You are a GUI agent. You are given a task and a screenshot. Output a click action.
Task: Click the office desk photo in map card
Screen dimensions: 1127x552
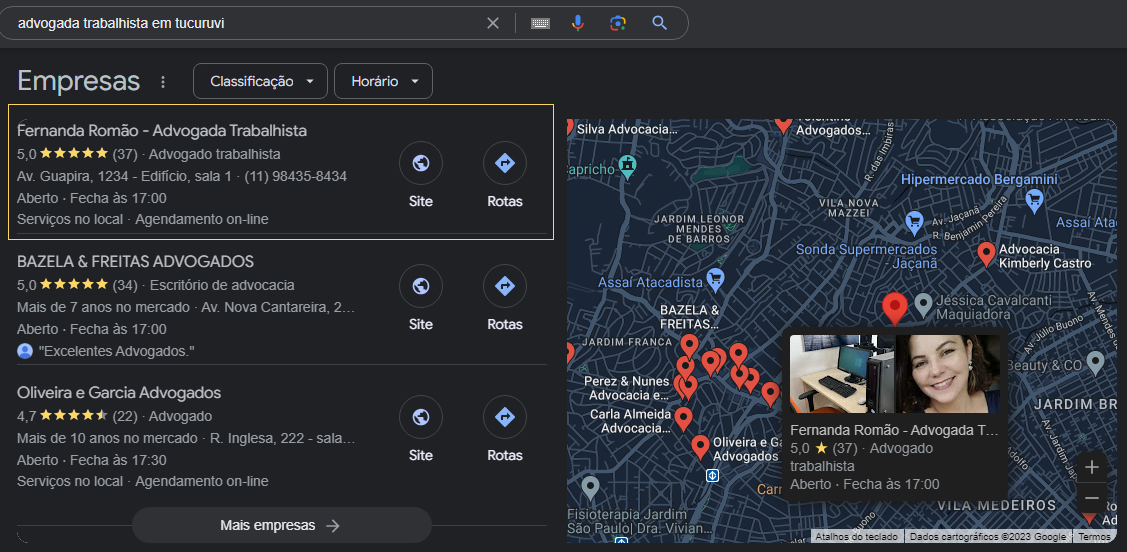coord(842,374)
